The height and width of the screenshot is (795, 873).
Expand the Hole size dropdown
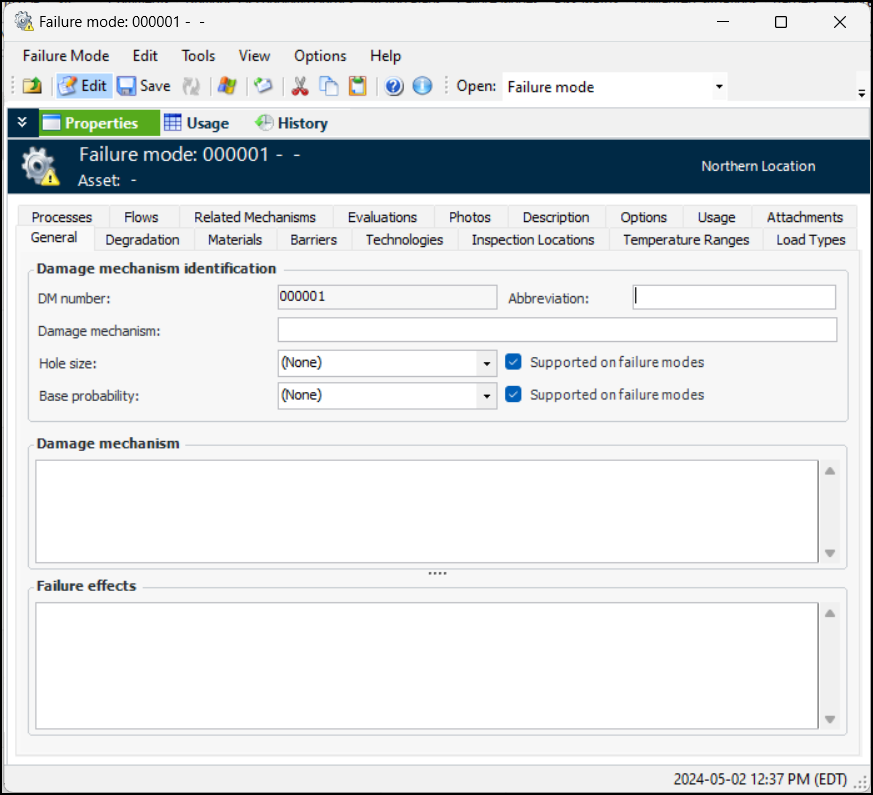point(487,363)
